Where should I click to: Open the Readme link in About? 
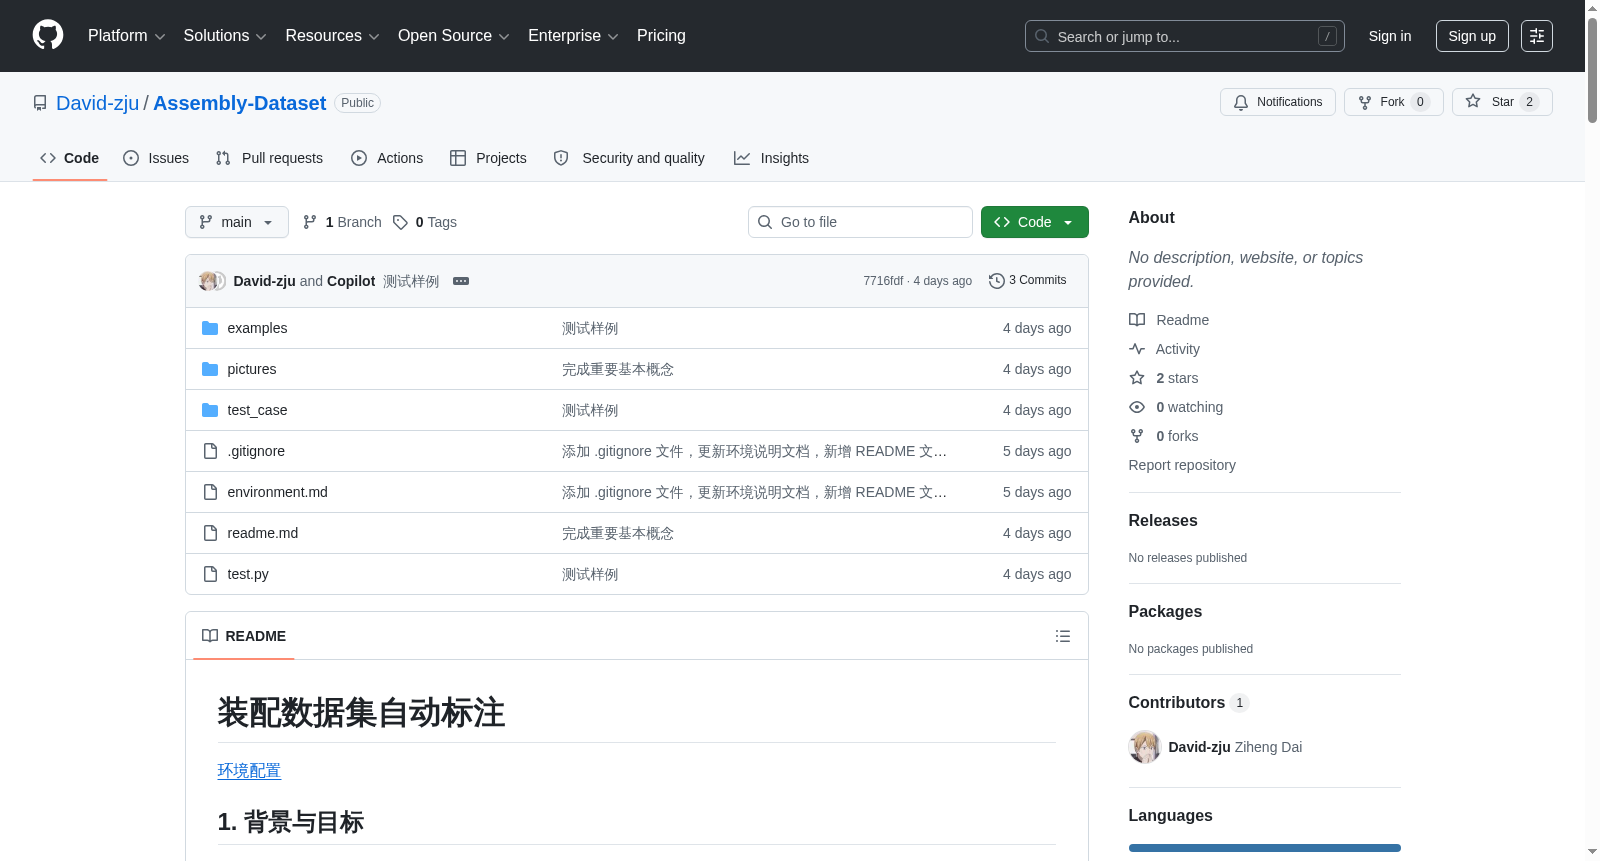[1169, 320]
